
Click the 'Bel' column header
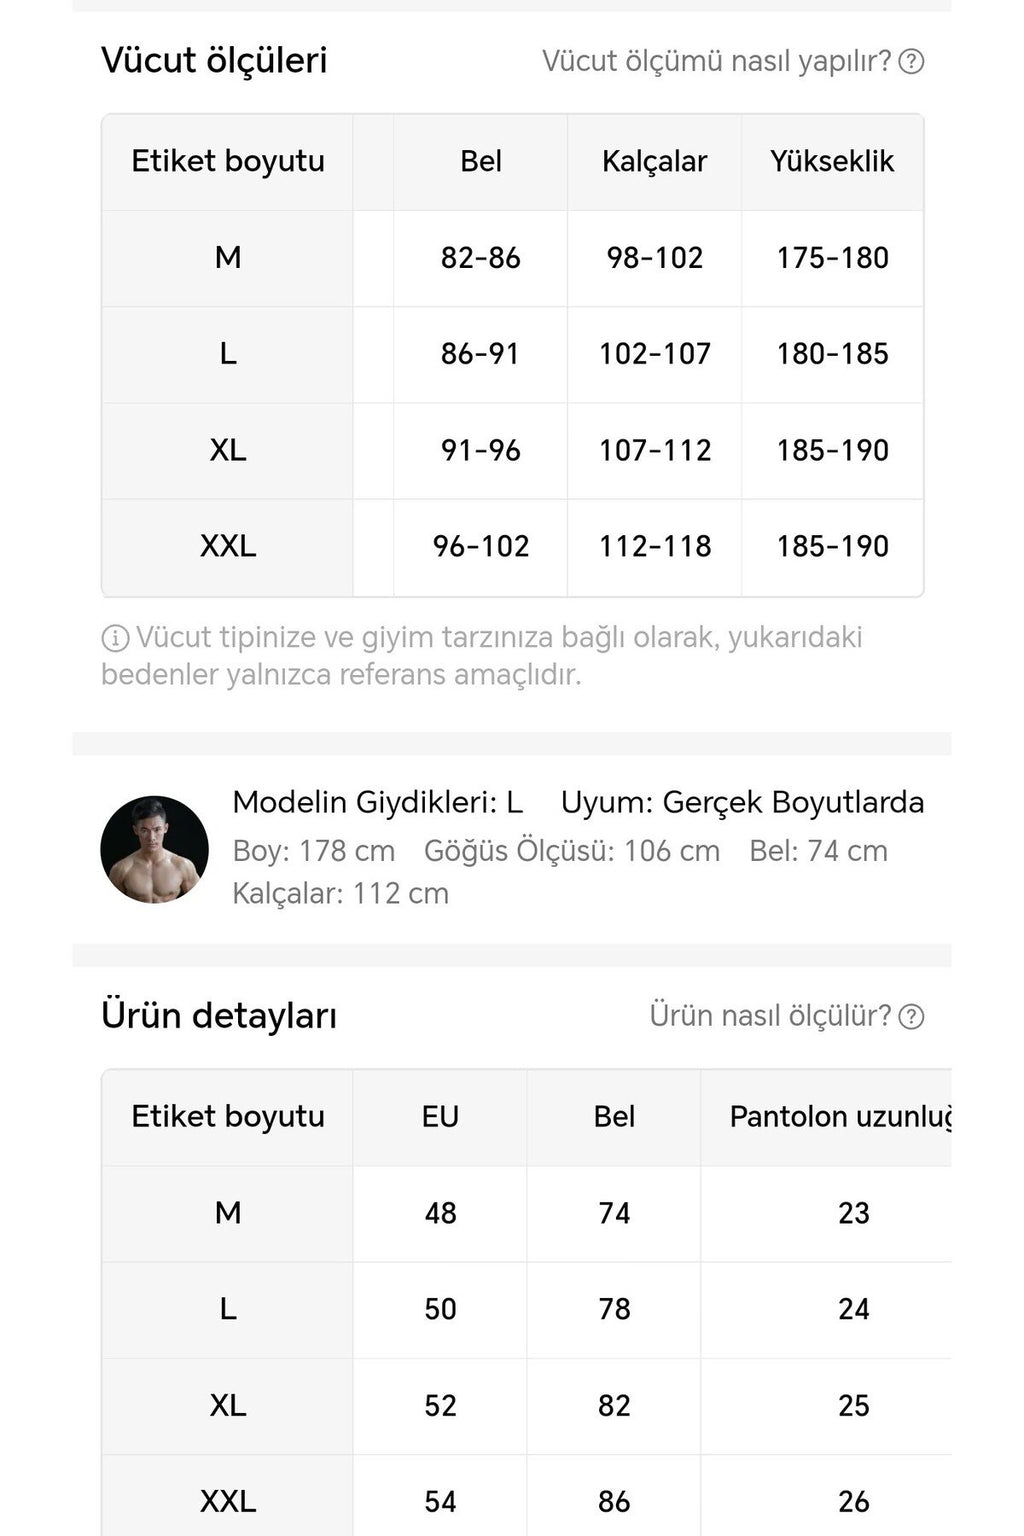[480, 161]
